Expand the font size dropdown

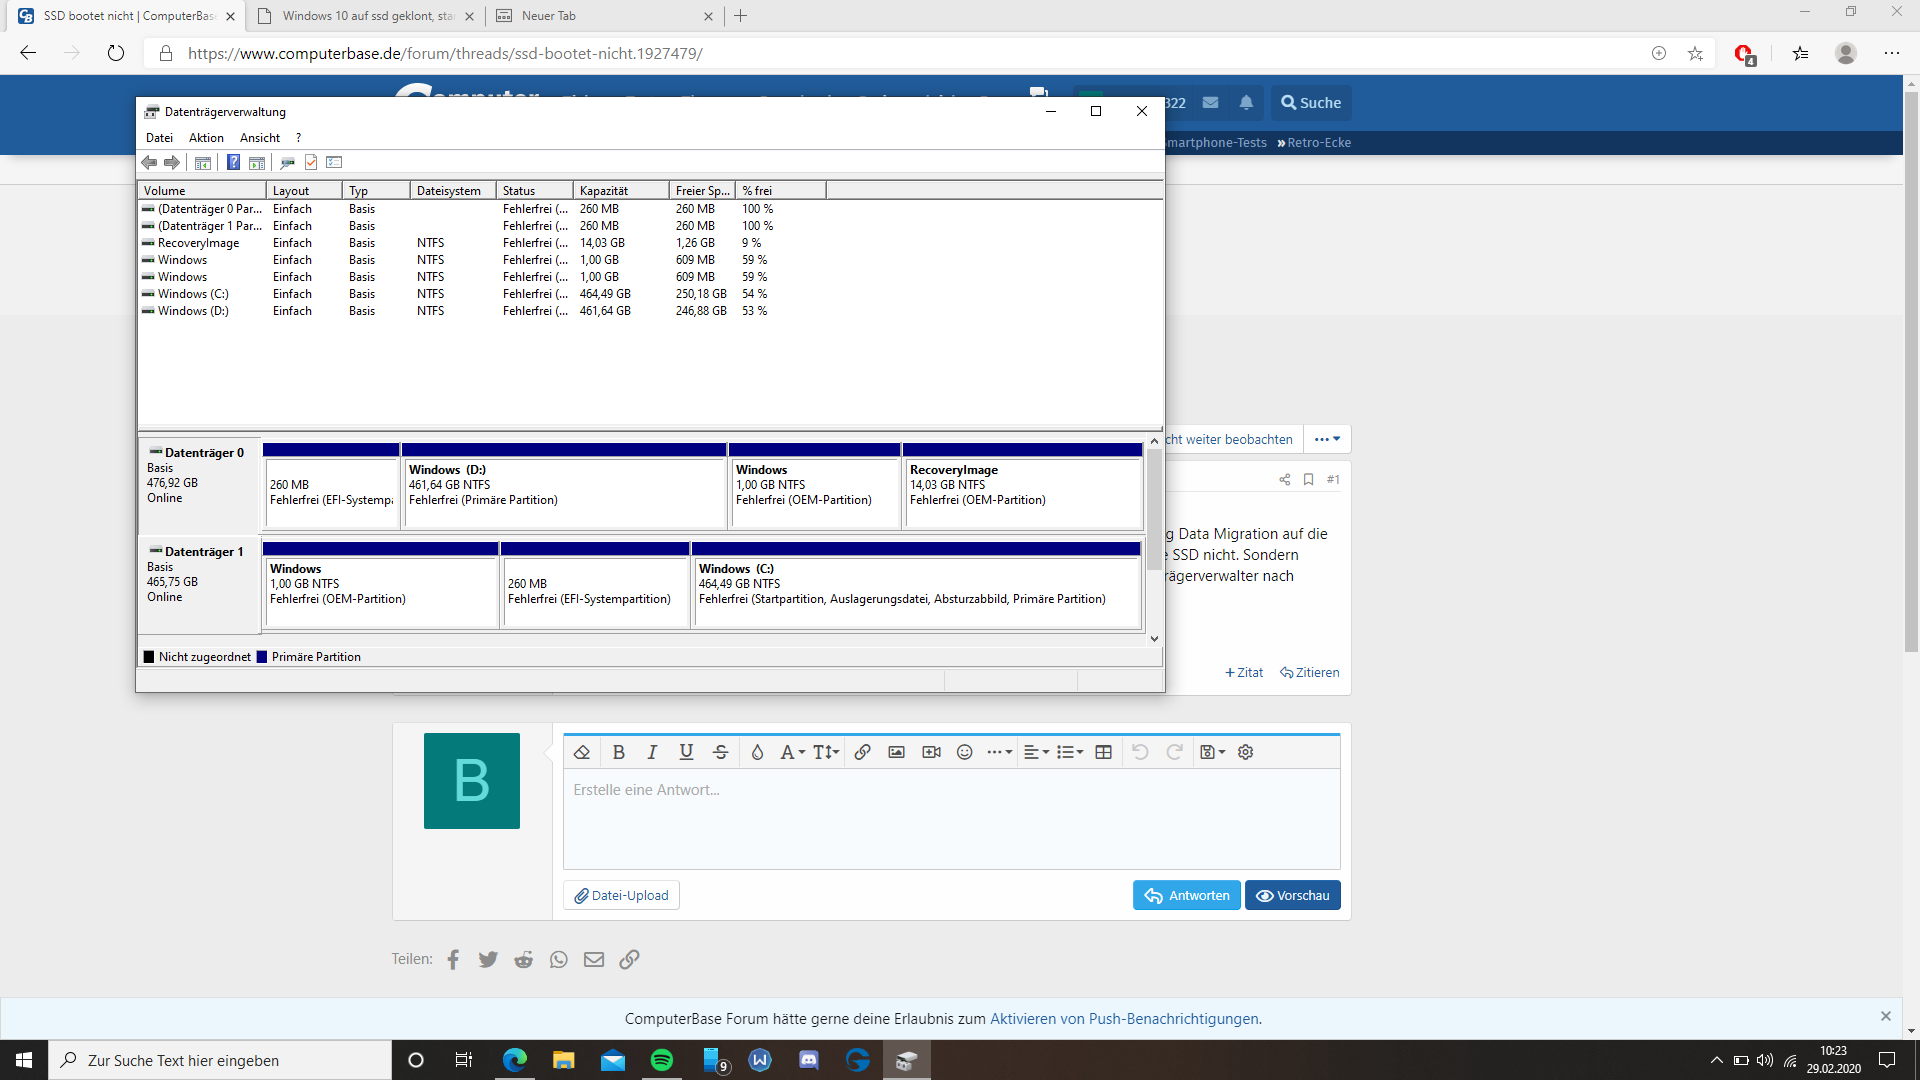[x=825, y=752]
